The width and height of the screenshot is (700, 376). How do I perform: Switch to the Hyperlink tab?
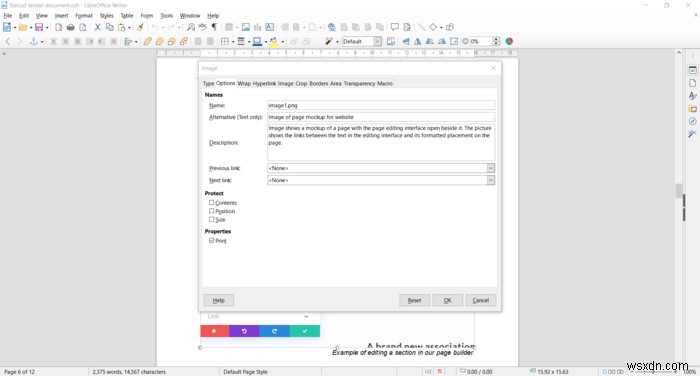point(264,84)
